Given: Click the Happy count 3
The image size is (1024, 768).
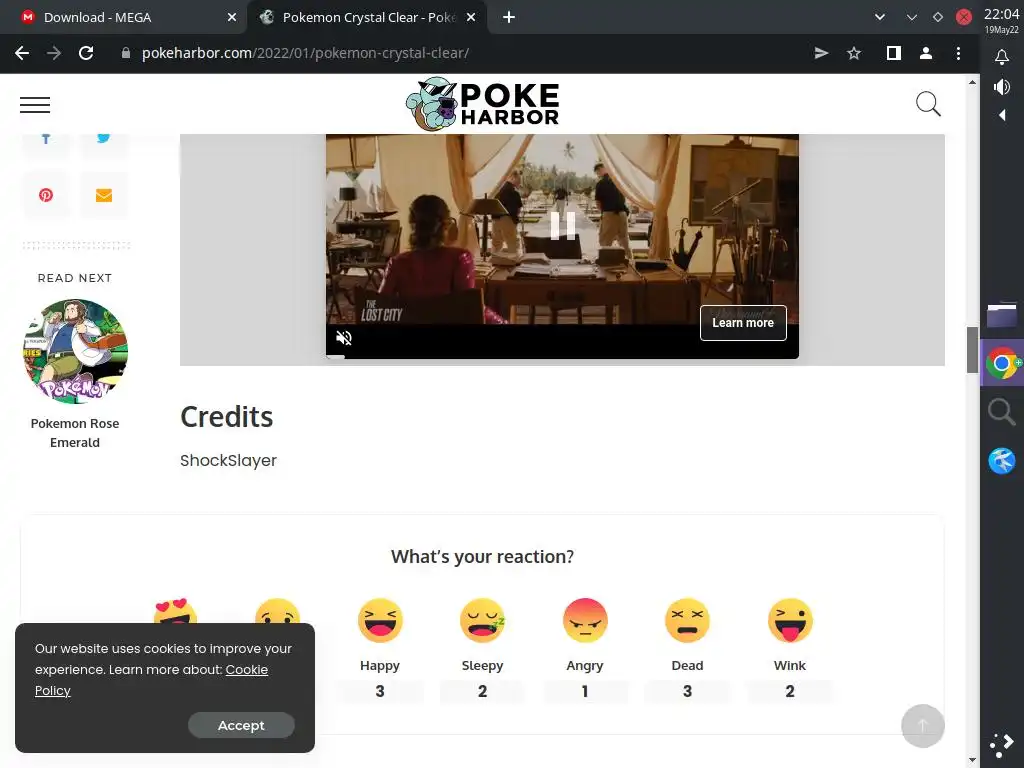Looking at the screenshot, I should coord(380,692).
